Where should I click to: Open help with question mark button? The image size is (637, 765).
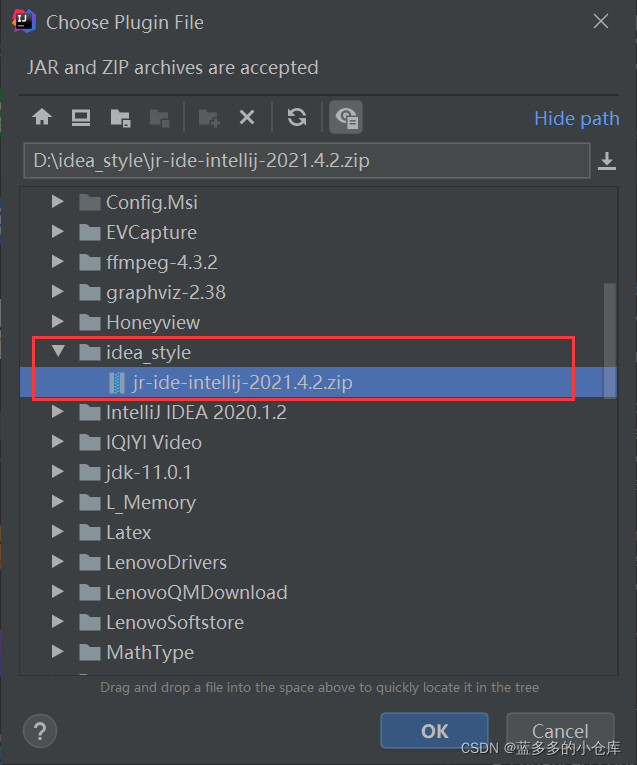pyautogui.click(x=40, y=731)
